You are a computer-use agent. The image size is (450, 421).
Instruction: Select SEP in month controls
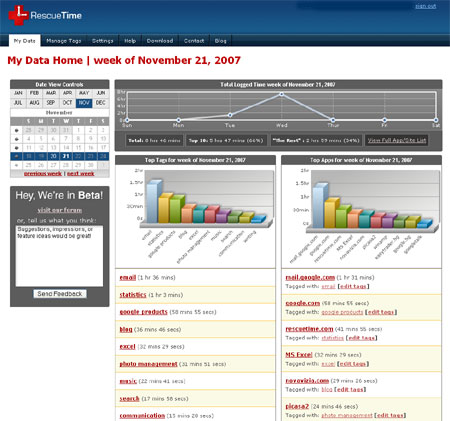coord(51,103)
